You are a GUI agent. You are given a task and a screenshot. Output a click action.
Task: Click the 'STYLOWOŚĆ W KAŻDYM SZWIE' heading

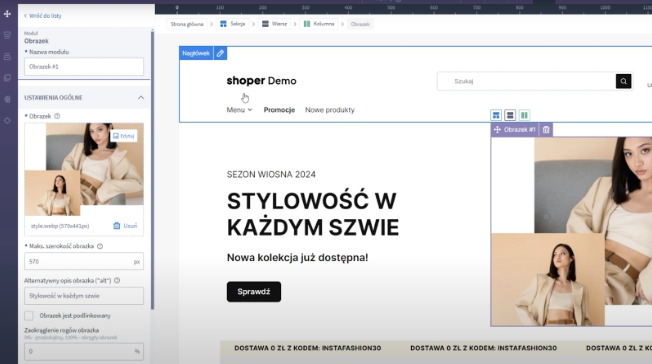[x=313, y=214]
